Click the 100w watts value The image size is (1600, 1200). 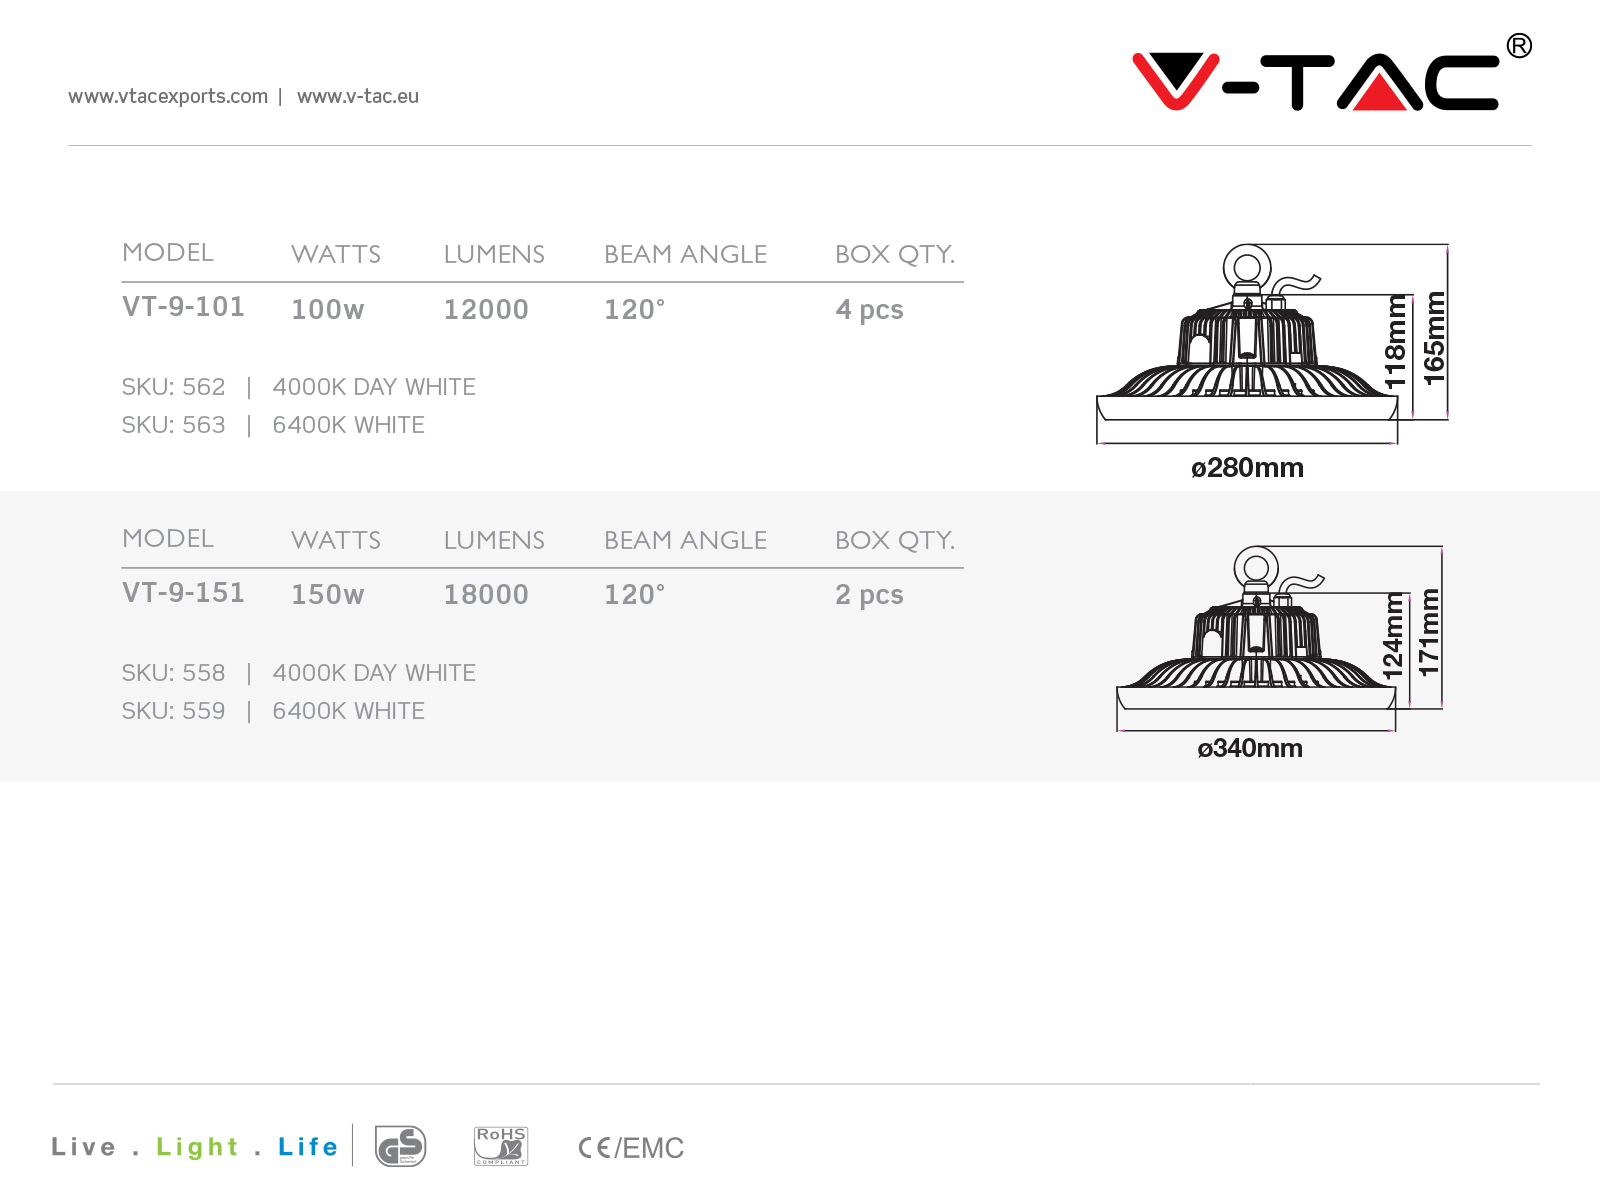pyautogui.click(x=328, y=310)
